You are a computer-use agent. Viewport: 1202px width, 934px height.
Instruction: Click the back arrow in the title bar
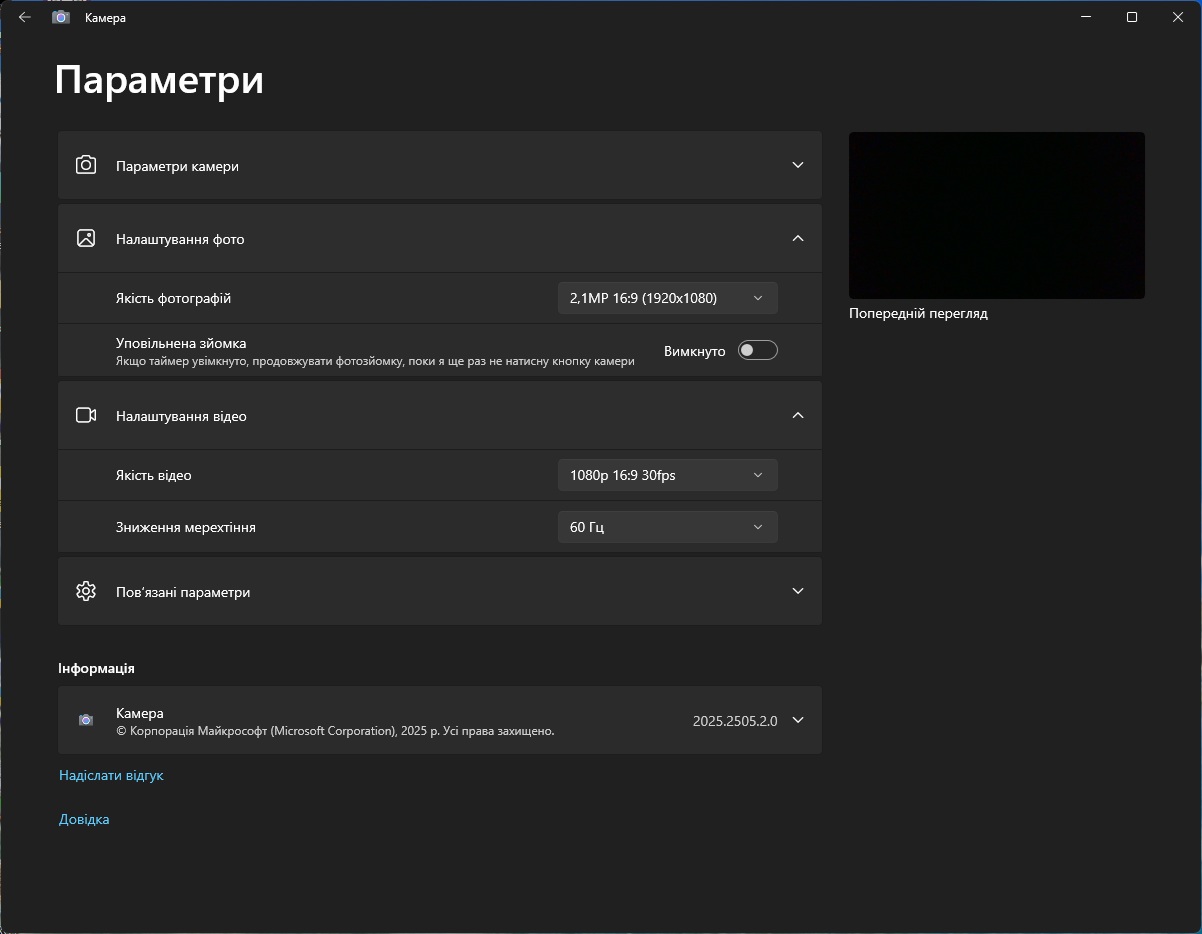pos(25,17)
